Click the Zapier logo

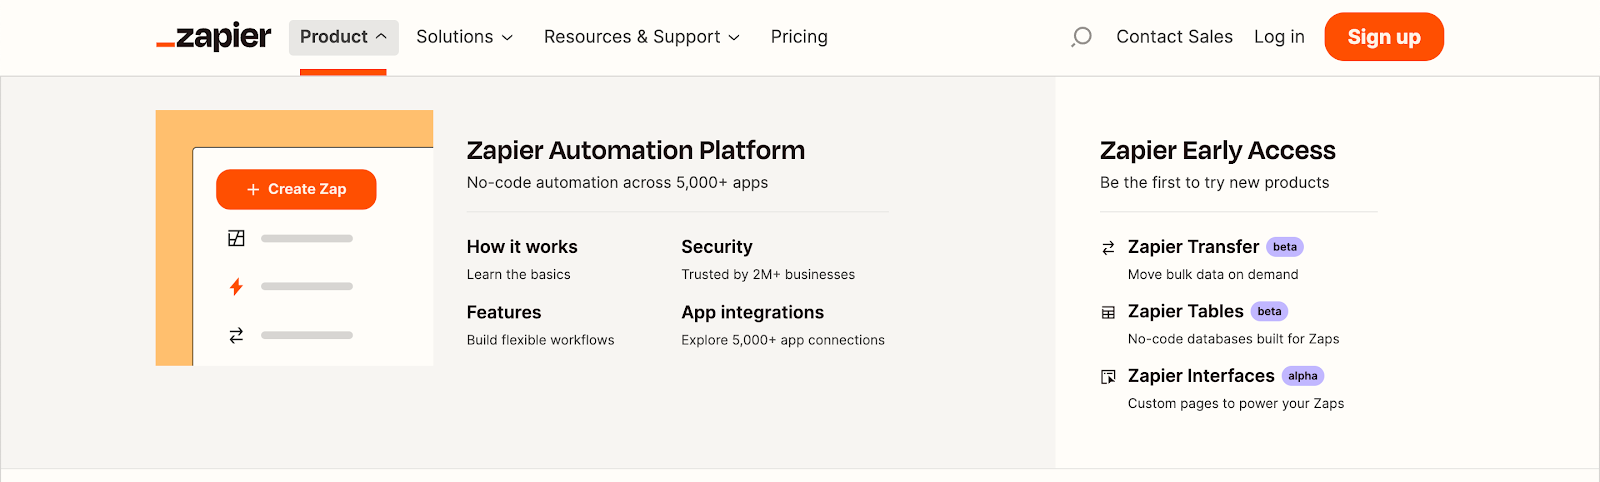tap(214, 37)
